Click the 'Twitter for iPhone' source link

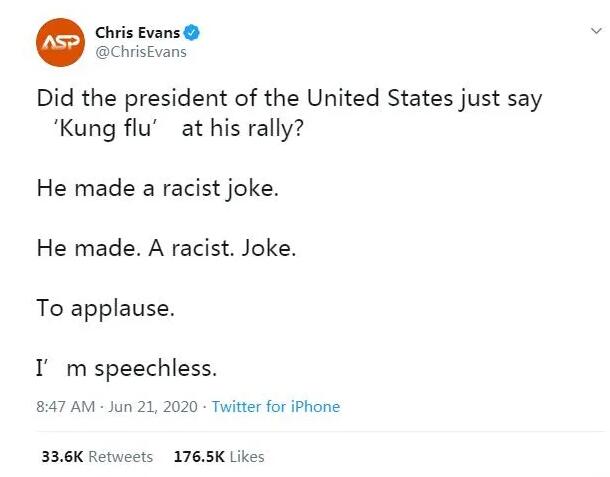[276, 407]
